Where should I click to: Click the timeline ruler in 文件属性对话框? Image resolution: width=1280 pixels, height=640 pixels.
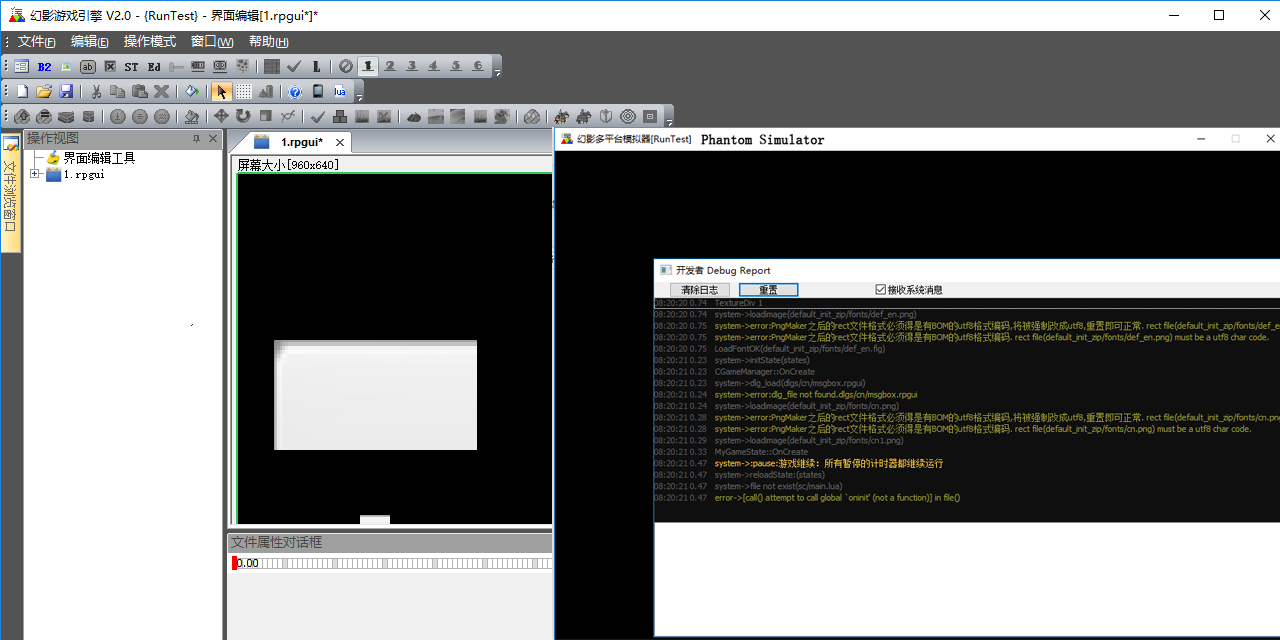(x=392, y=563)
